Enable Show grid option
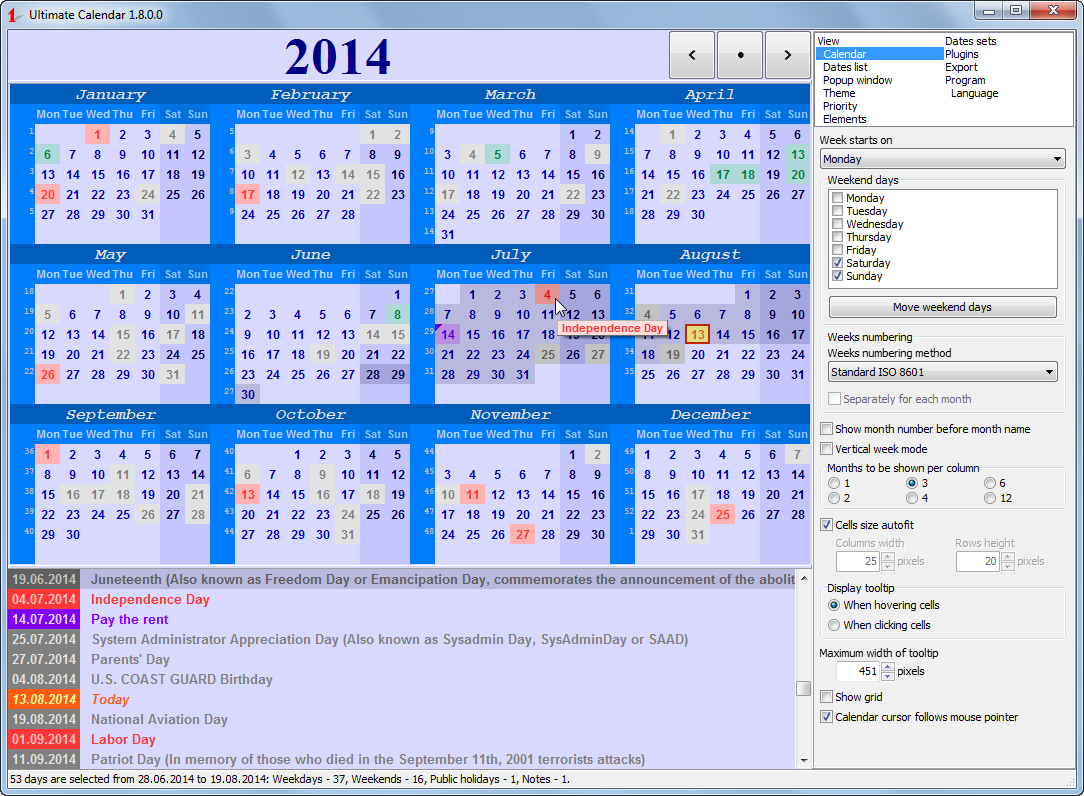 pos(826,697)
